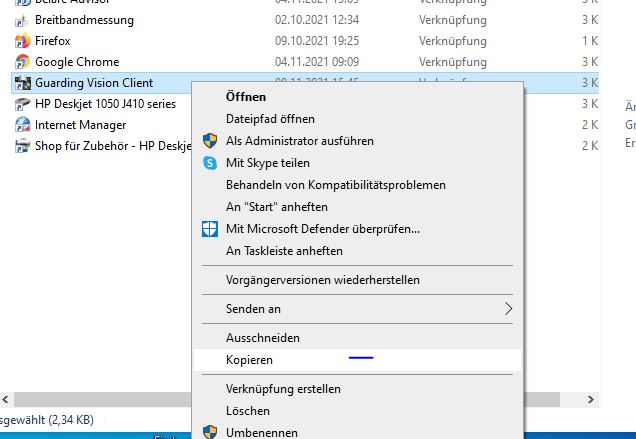Screen dimensions: 636x439
Task: Click the Breitbandmessung file name
Action: (x=84, y=20)
